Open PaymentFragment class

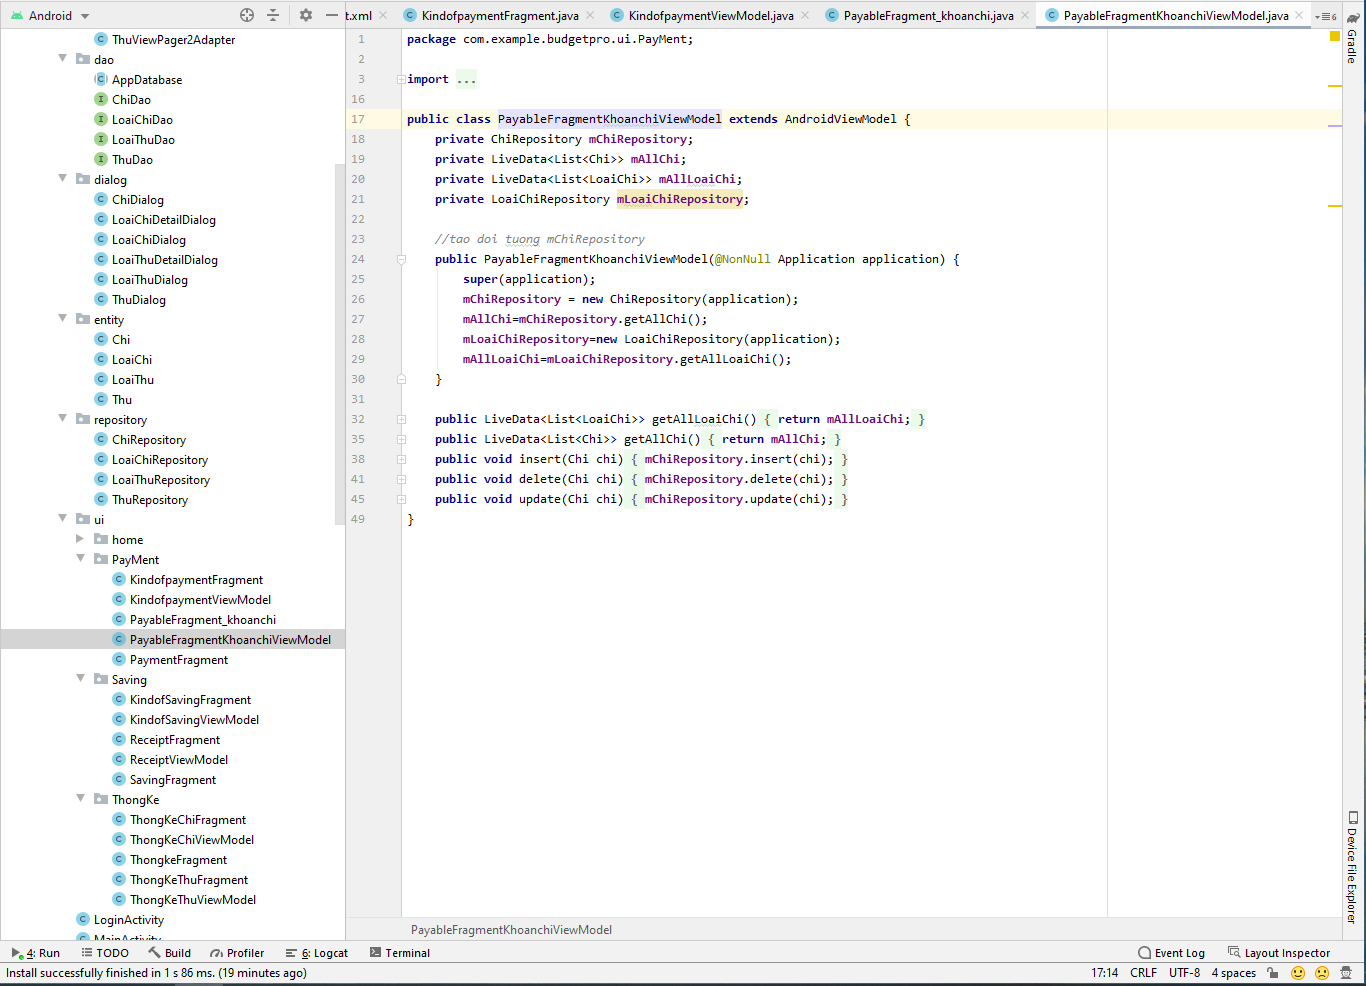coord(178,660)
